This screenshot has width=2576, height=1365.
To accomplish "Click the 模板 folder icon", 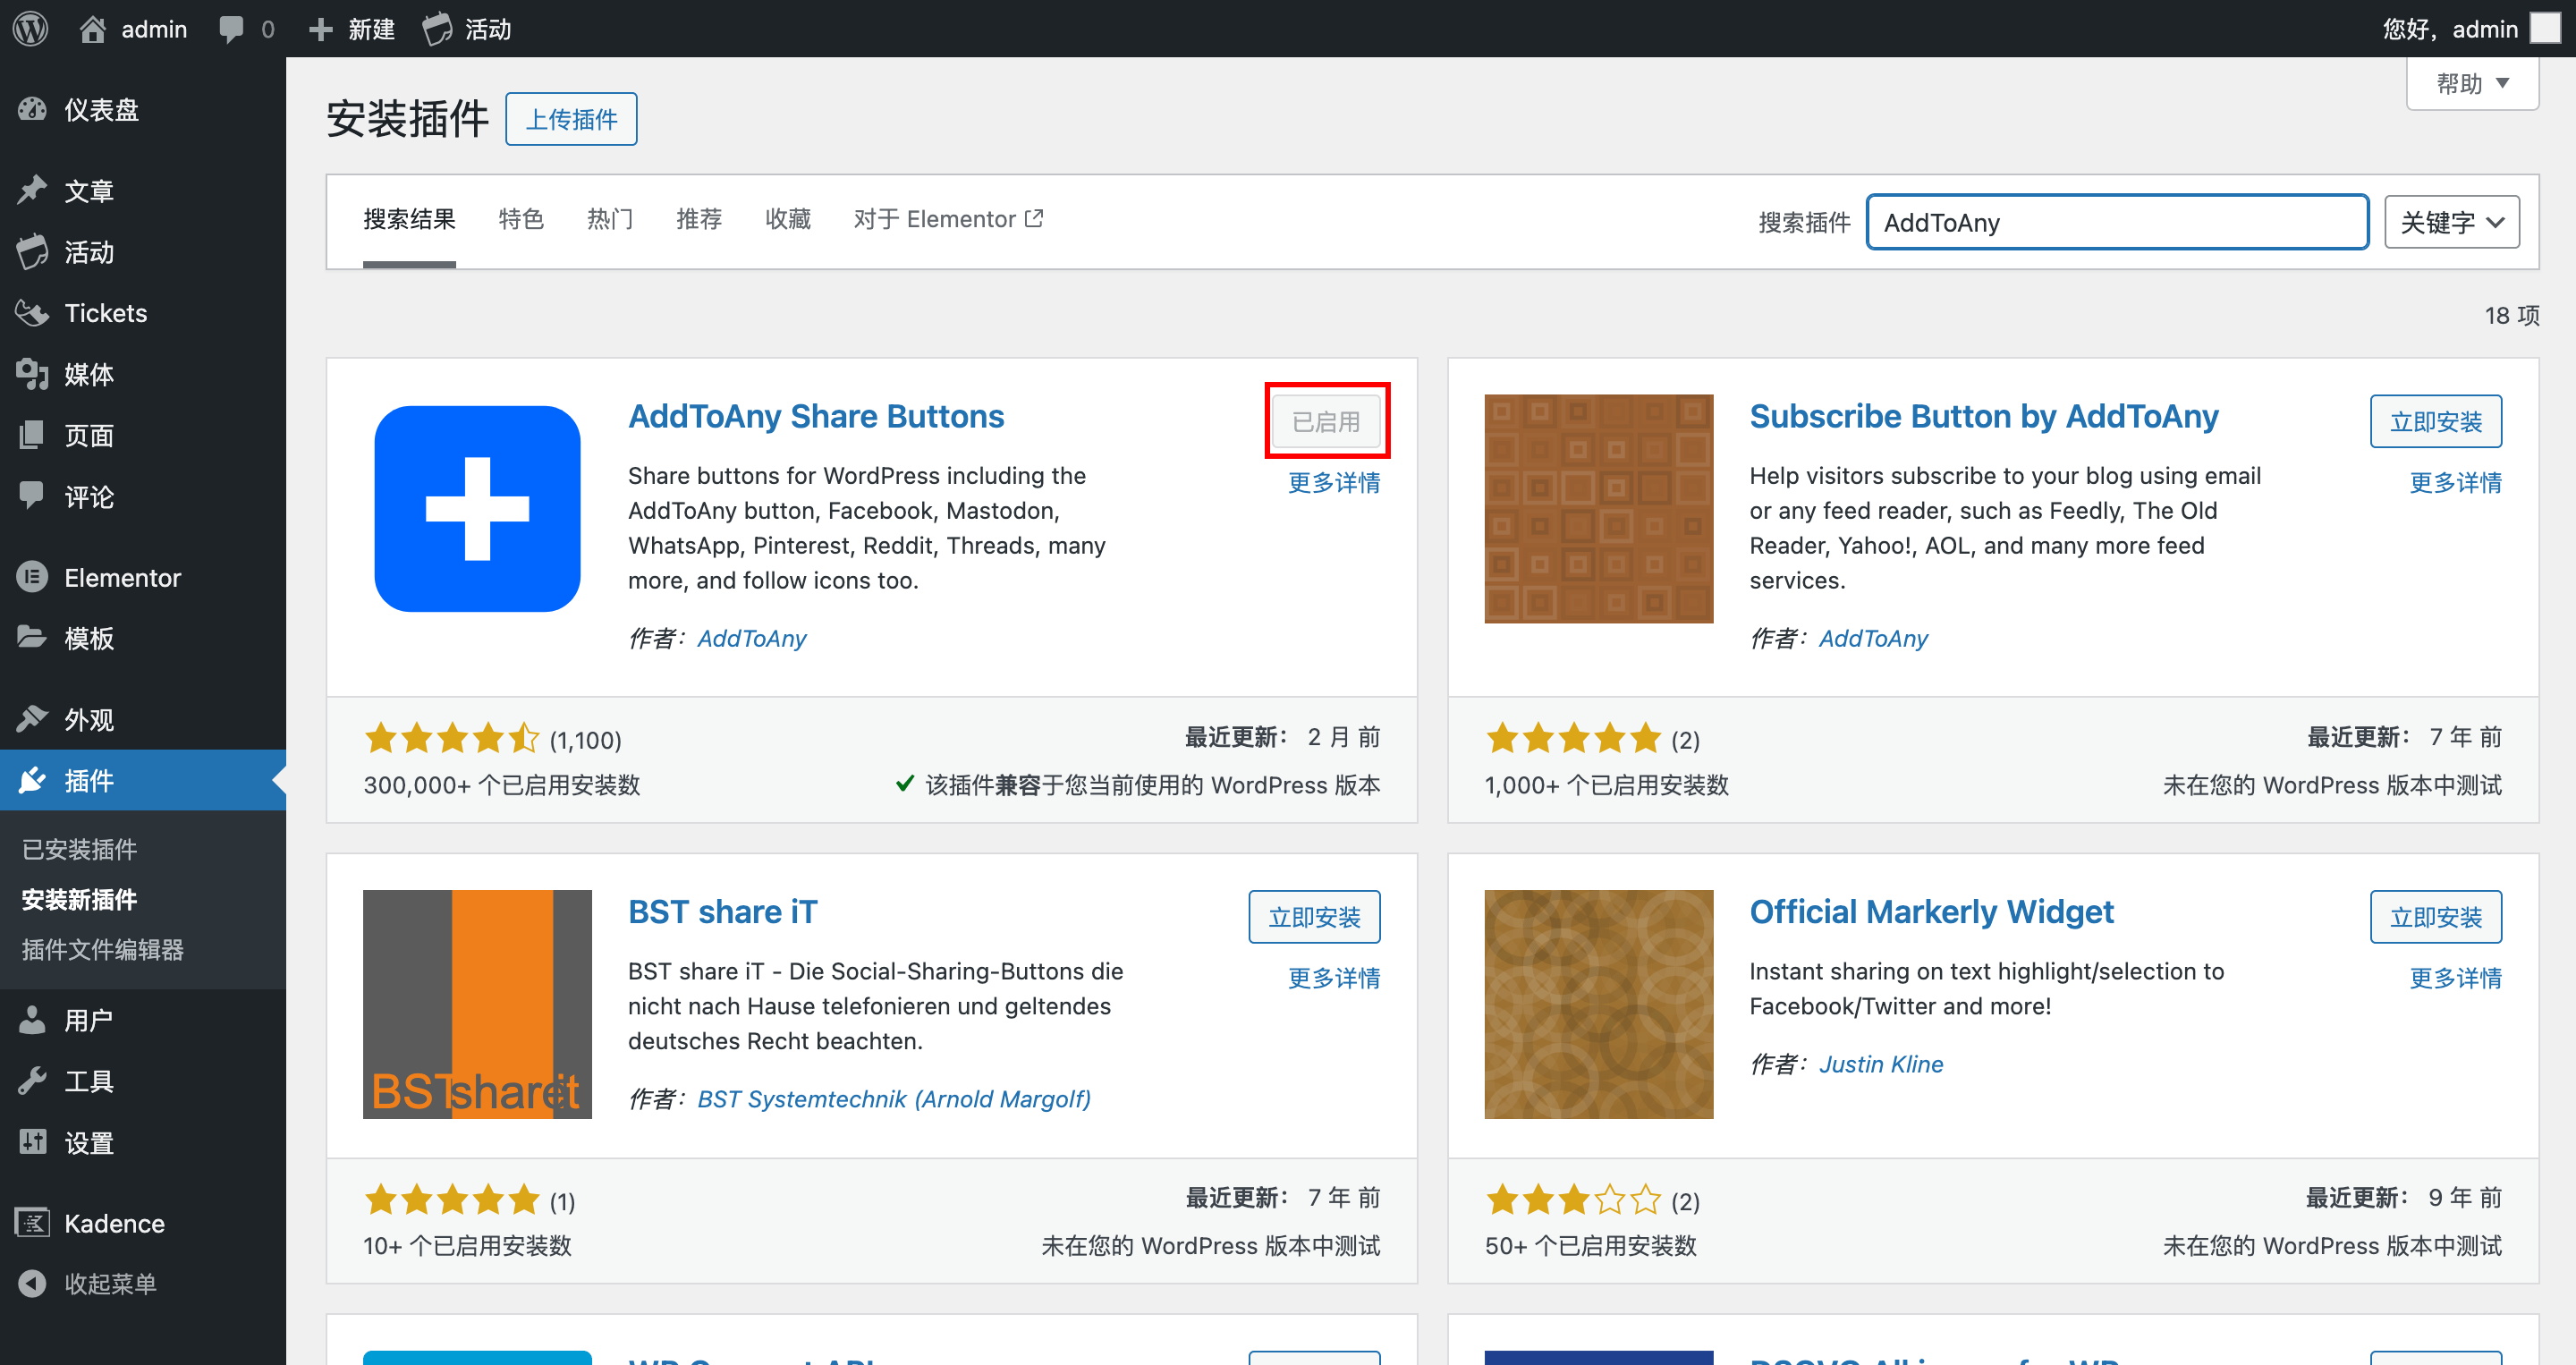I will 33,638.
